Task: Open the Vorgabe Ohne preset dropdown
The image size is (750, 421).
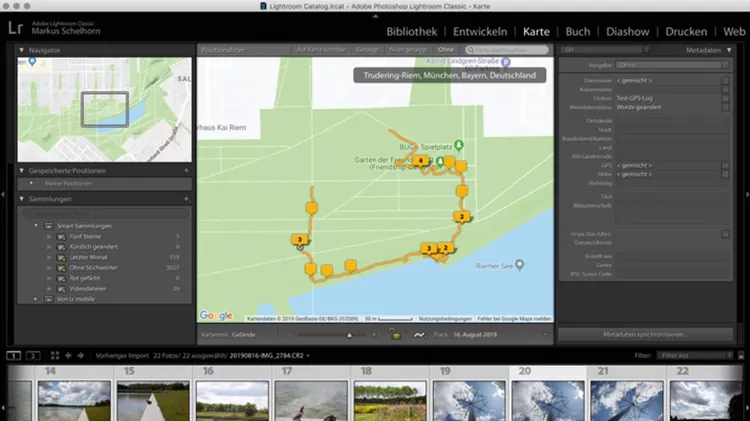Action: [673, 65]
